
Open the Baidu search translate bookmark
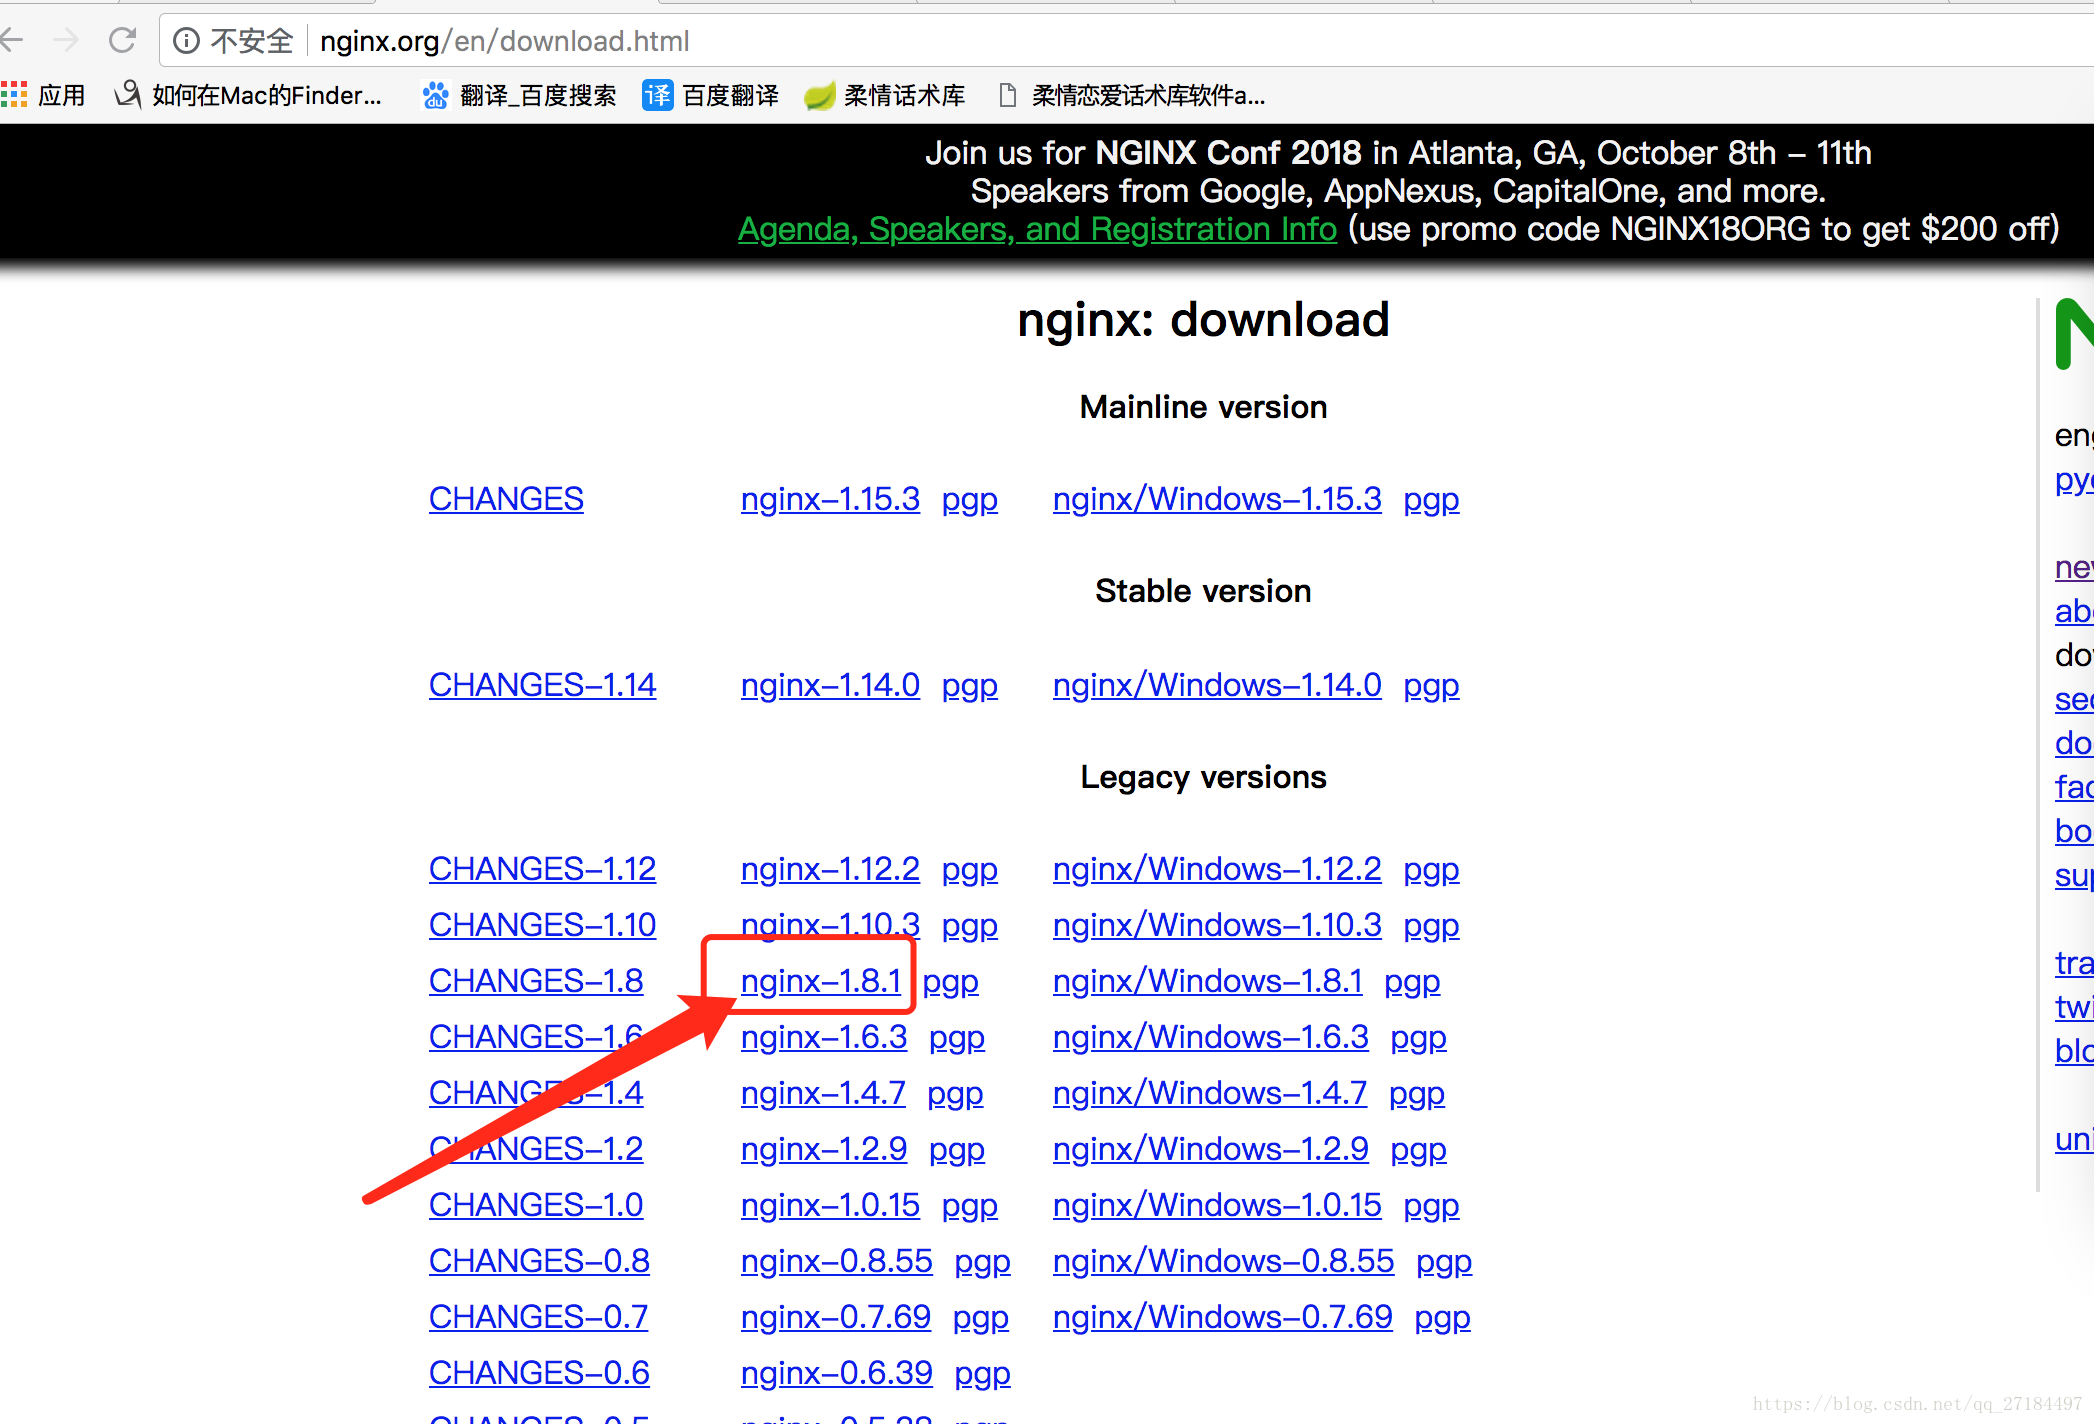coord(519,95)
